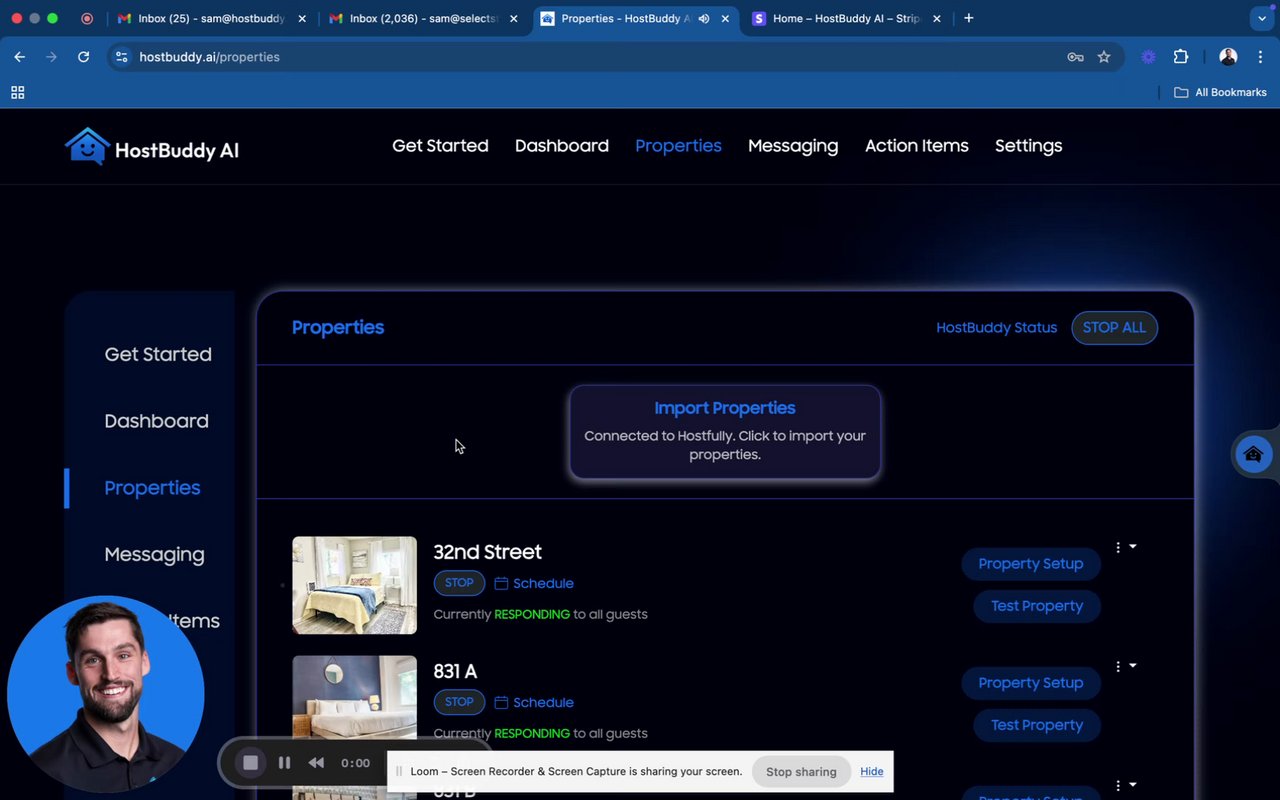Open the floating HostBuddy chat widget icon
The image size is (1280, 800).
1253,454
